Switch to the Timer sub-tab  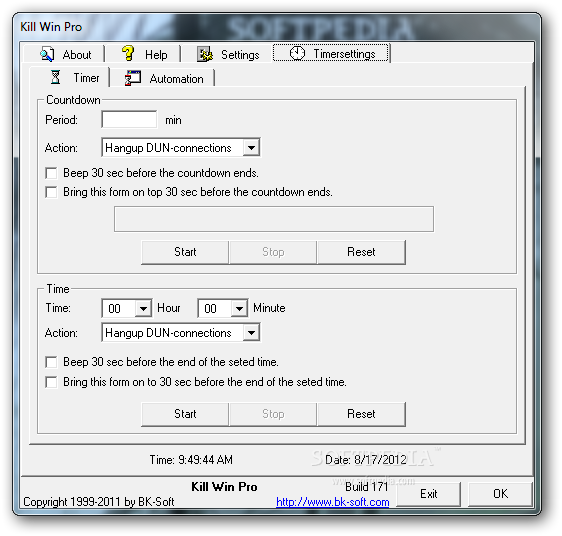(70, 77)
